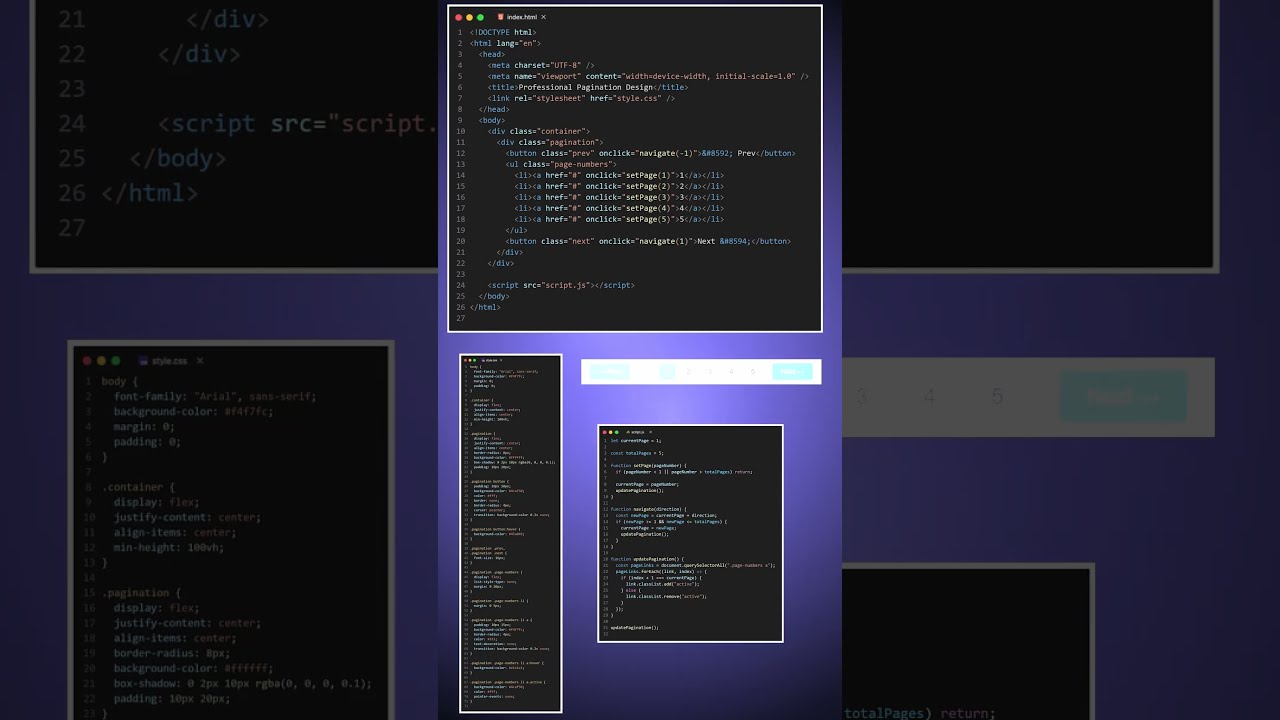Click the Next button in the enlarged background preview
This screenshot has height=720, width=1280.
(x=1126, y=397)
